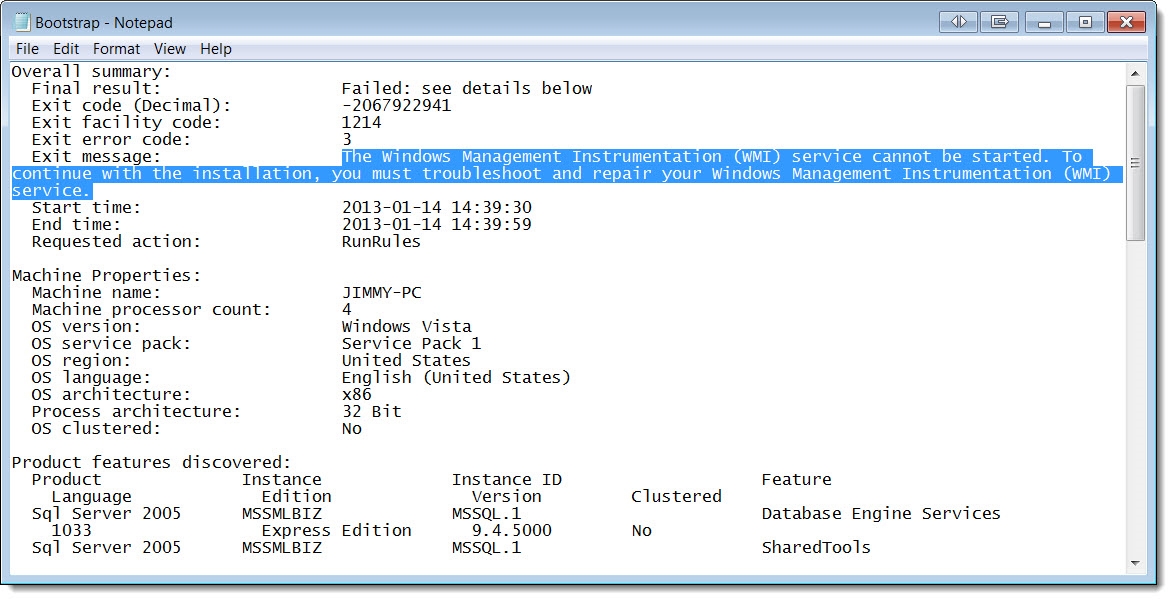Minimize the Bootstrap Notepad window
1172x600 pixels.
click(1044, 21)
